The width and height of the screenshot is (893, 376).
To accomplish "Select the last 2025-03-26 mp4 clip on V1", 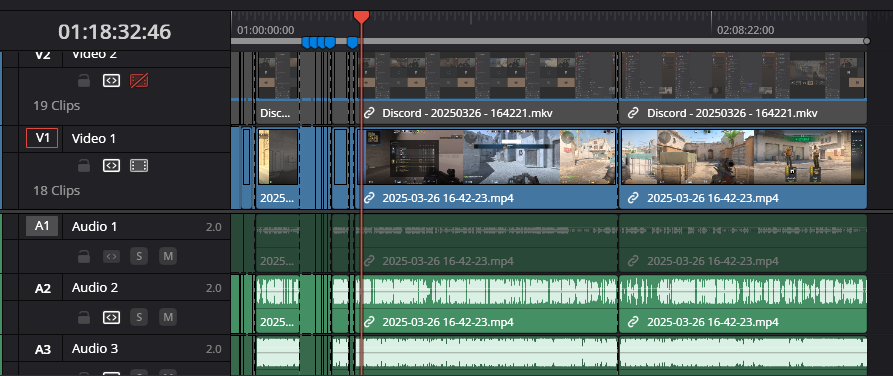I will [743, 168].
